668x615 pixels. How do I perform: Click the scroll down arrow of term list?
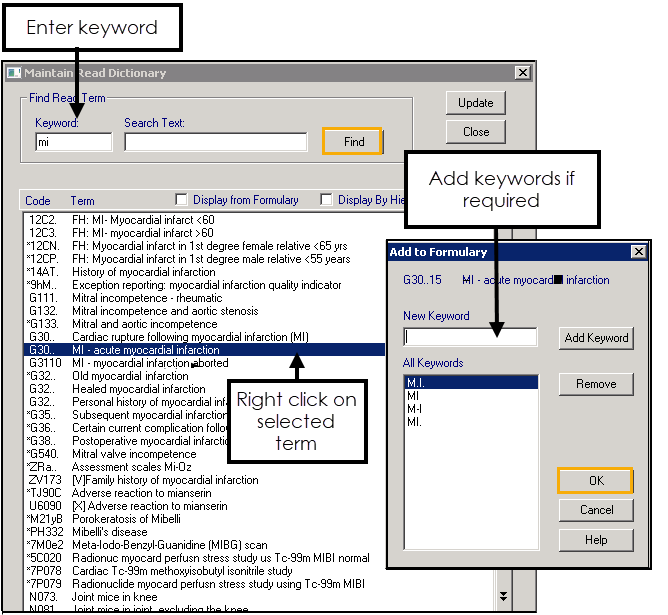(x=504, y=595)
